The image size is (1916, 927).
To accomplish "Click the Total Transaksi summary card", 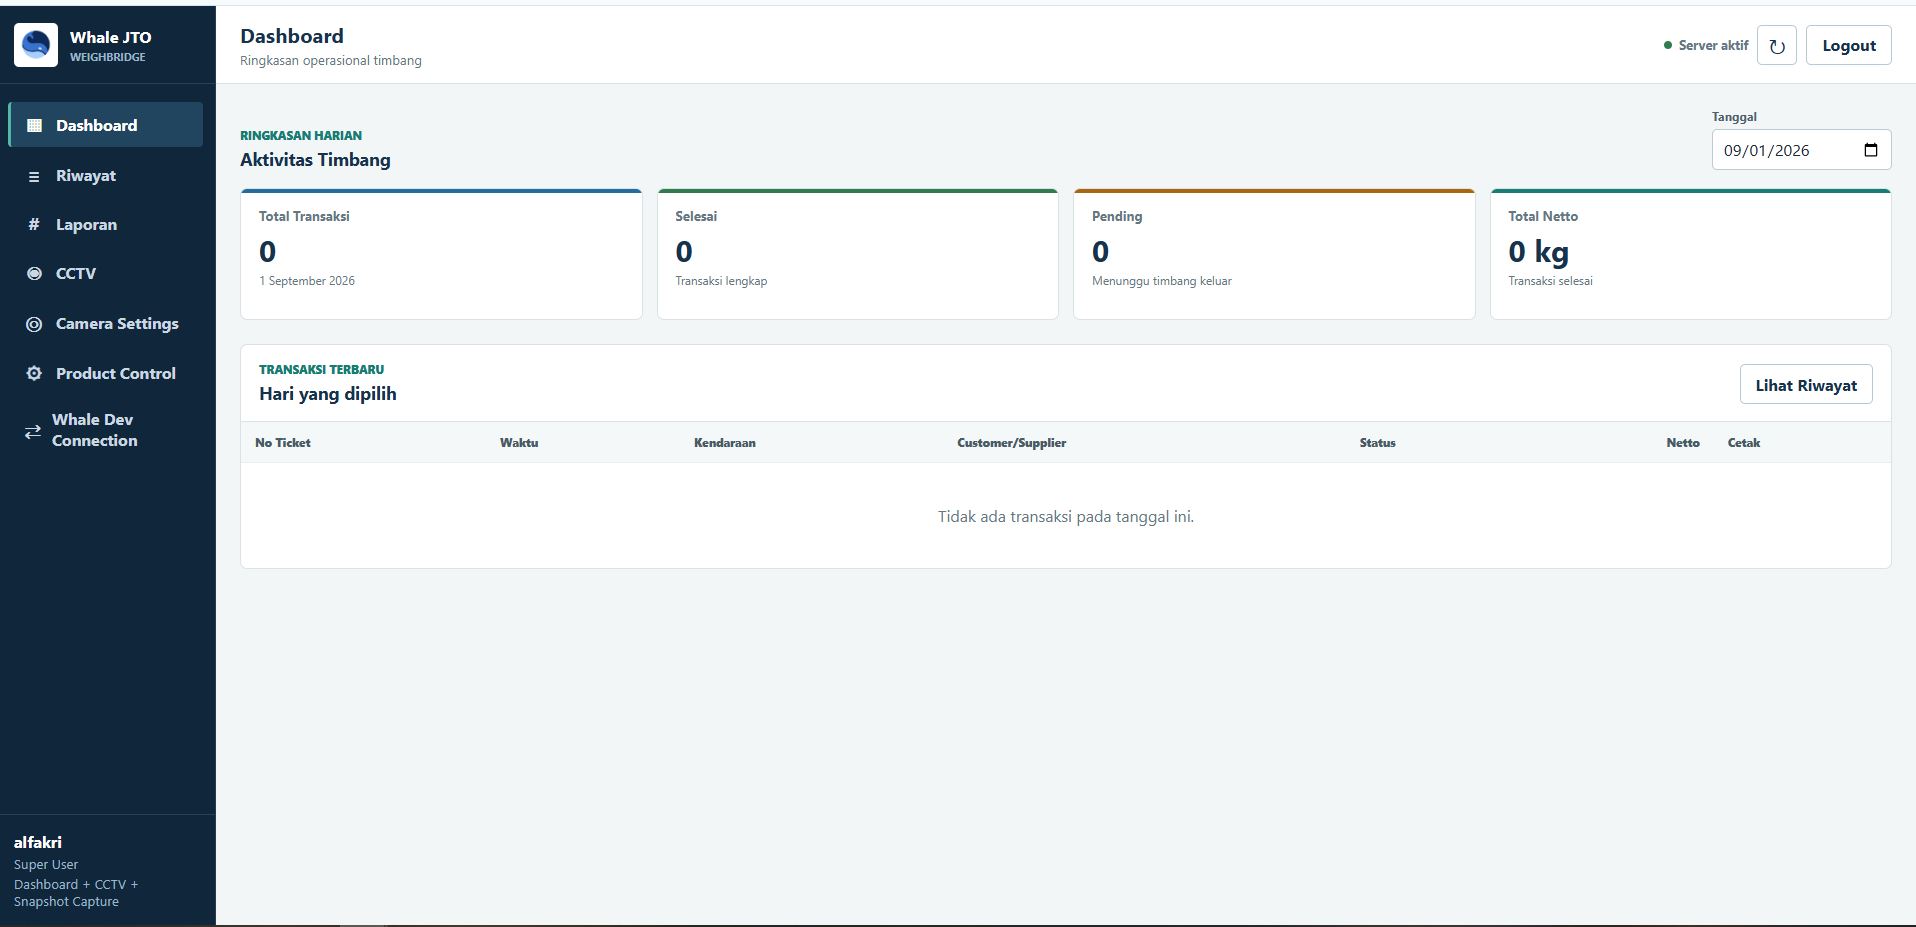I will point(441,254).
